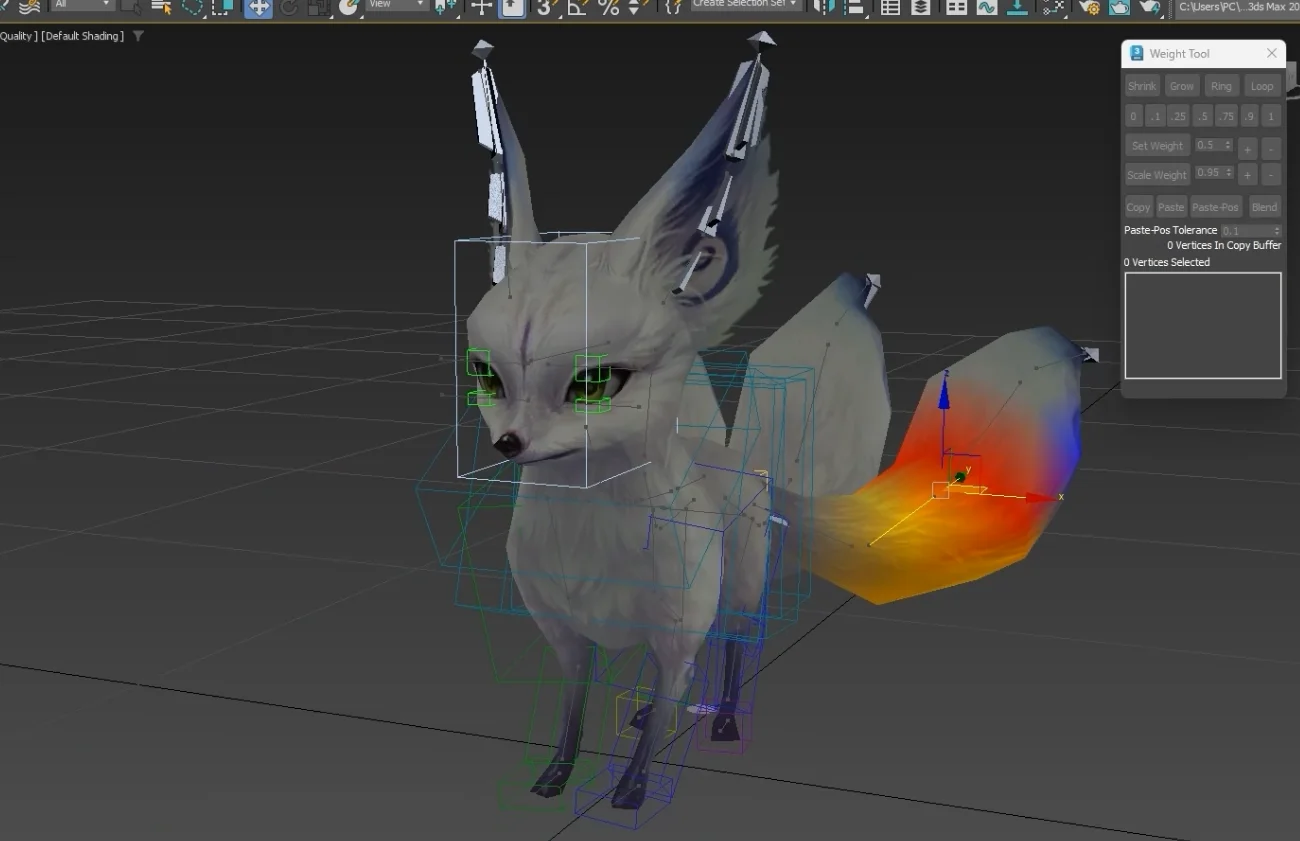Click the Set Weight button

tap(1157, 146)
